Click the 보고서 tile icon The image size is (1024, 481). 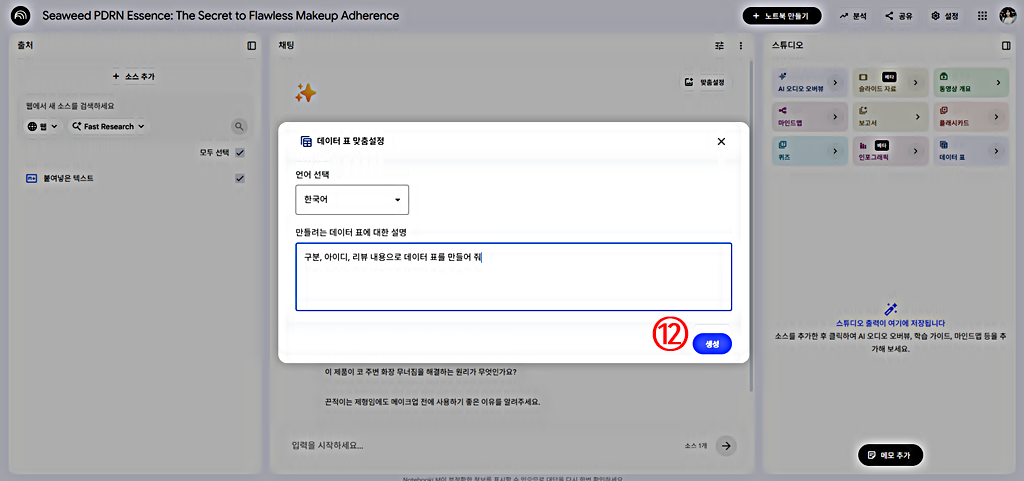tap(863, 110)
